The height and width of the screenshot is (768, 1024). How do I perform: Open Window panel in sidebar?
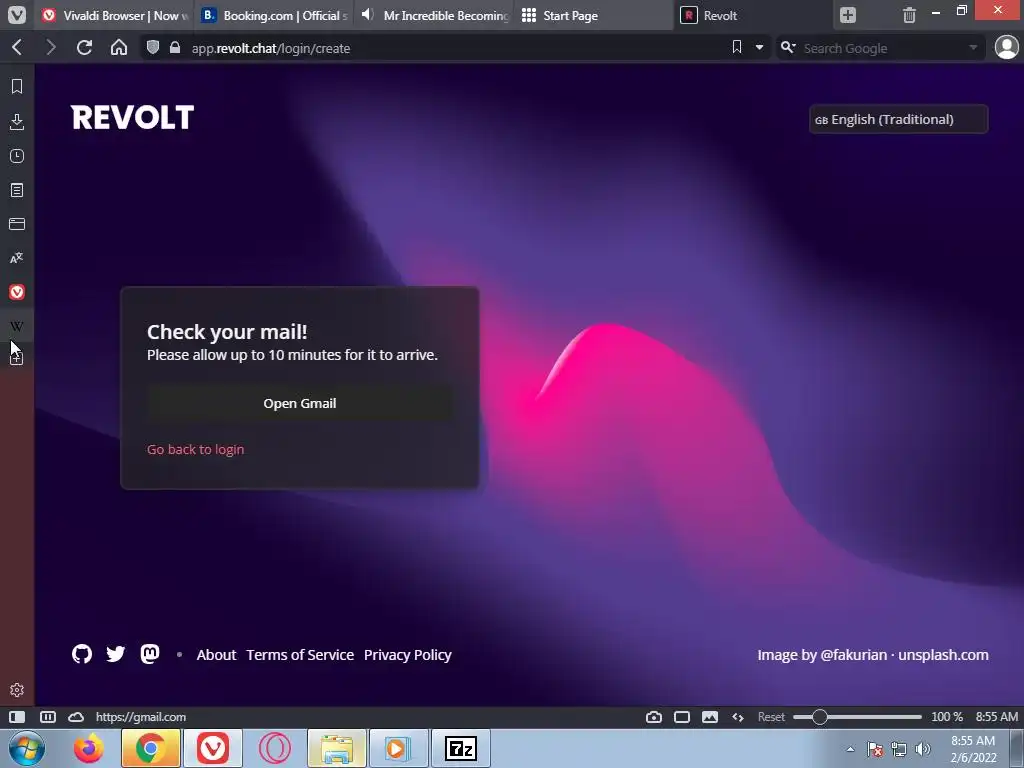coord(17,224)
